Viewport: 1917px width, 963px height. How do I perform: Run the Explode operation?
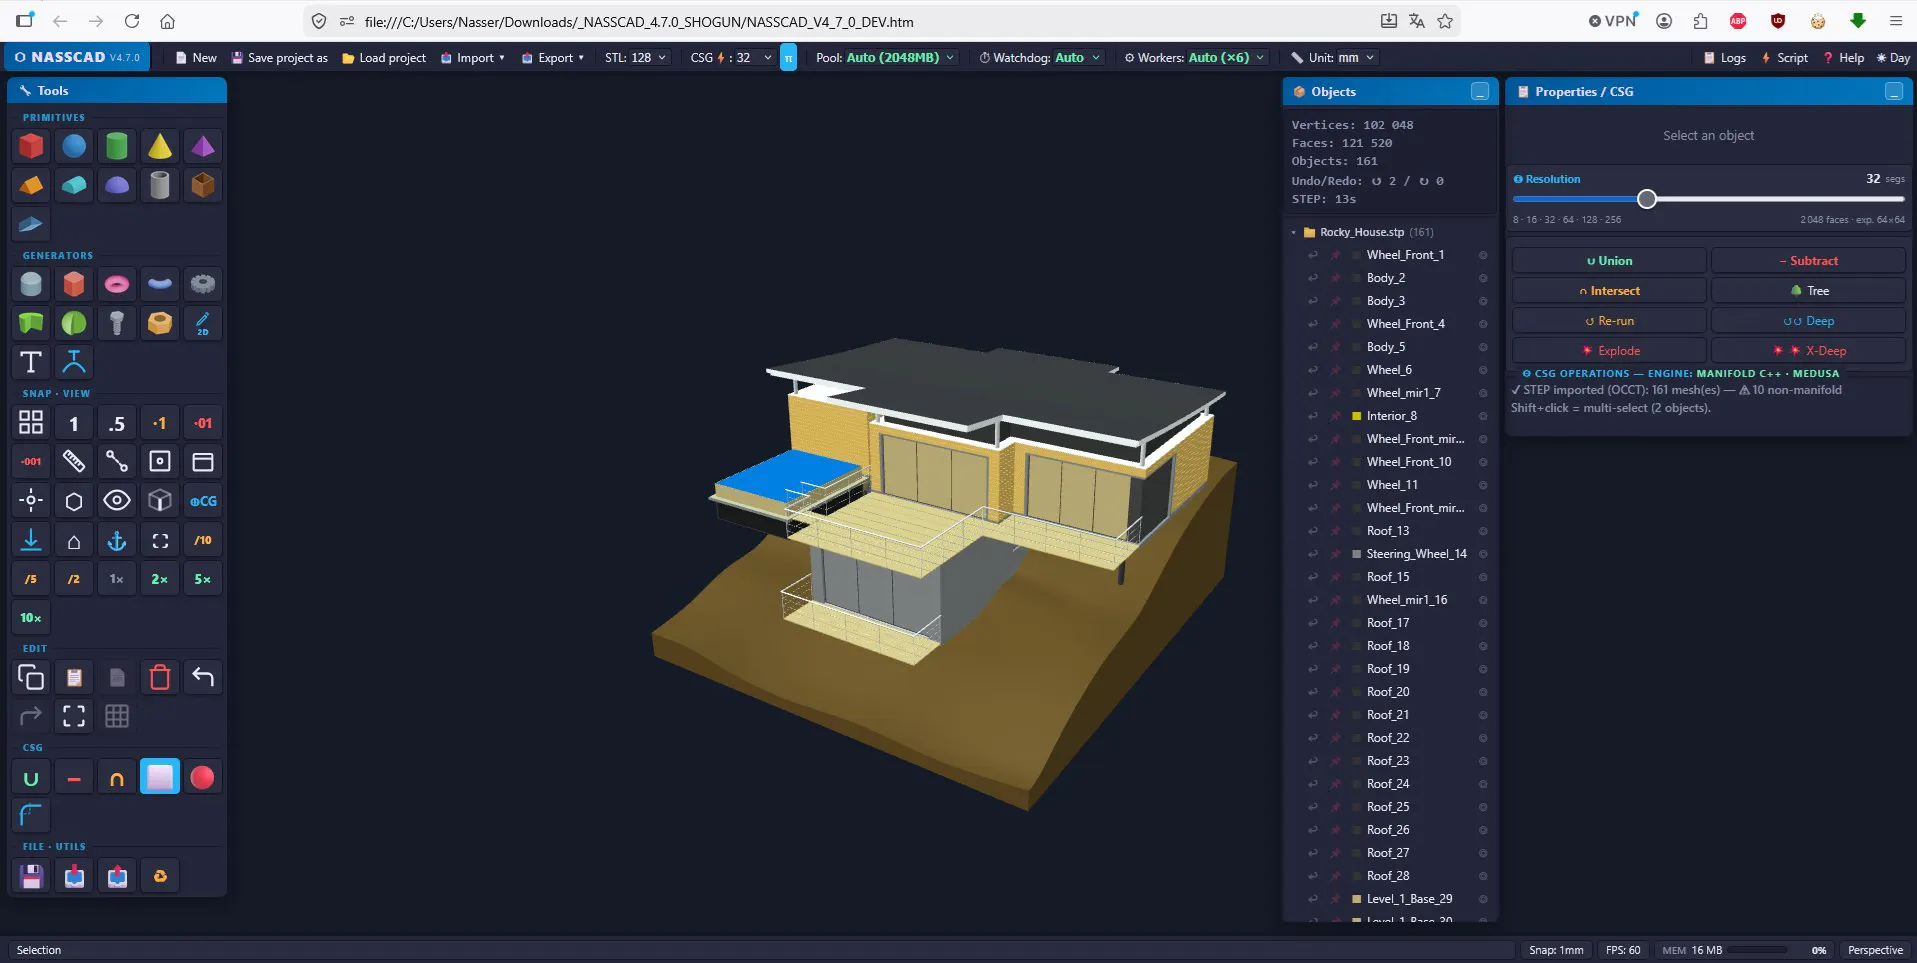click(x=1609, y=351)
